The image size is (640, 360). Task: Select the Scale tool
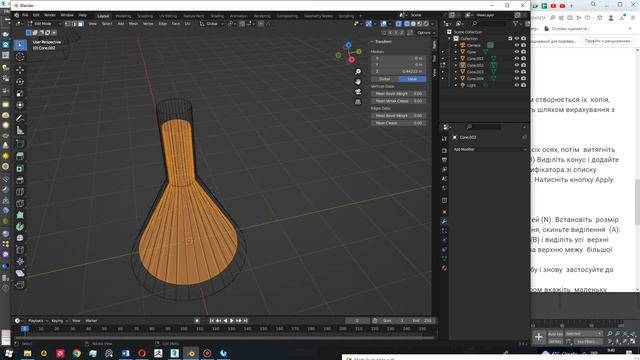20,93
